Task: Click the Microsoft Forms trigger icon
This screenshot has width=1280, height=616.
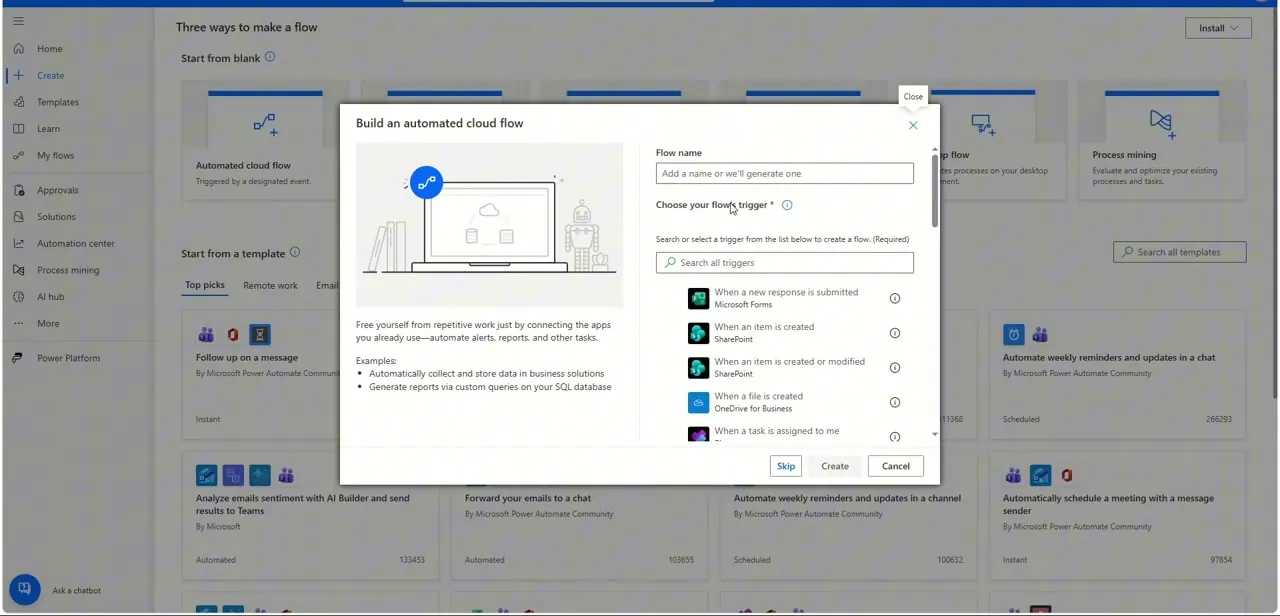Action: pos(698,298)
